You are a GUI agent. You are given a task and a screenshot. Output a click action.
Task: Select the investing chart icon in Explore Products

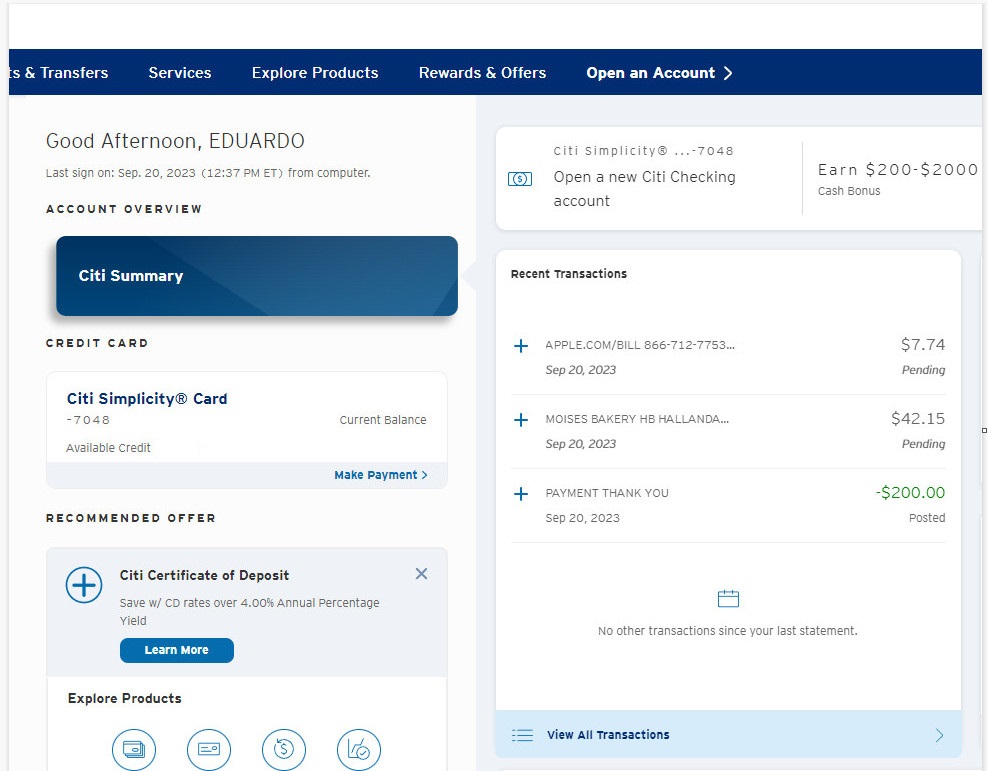(359, 749)
